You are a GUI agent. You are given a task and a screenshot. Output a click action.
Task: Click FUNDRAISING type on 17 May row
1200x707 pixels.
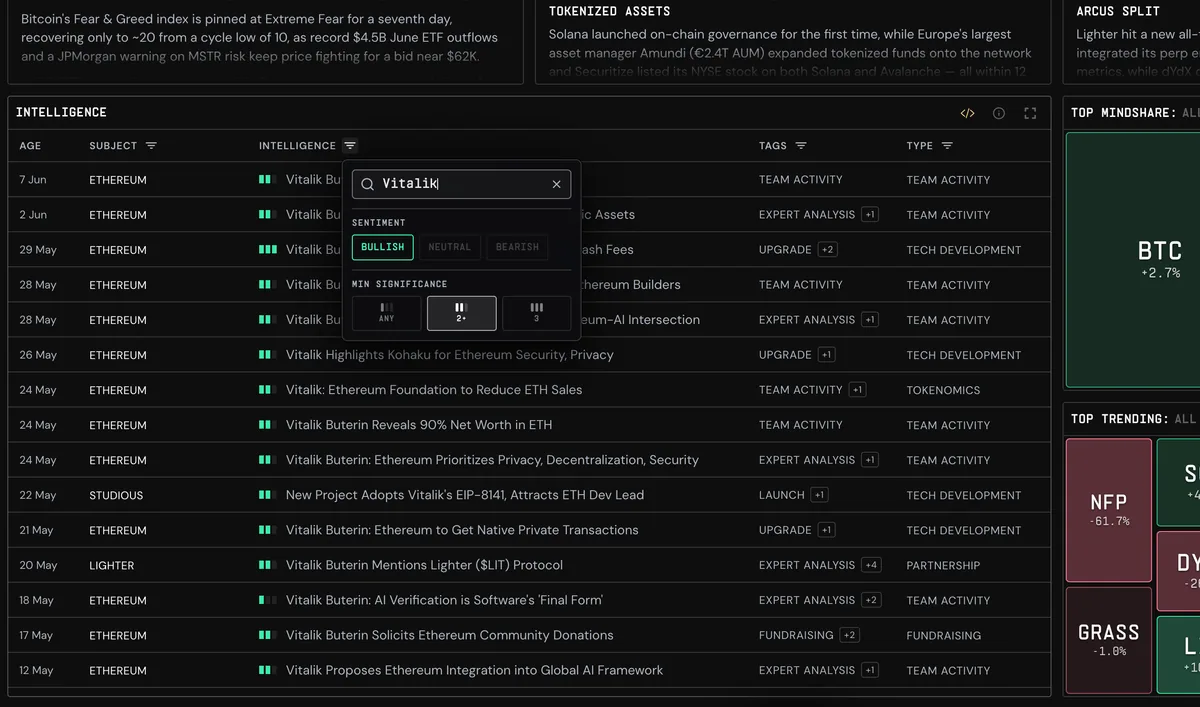(943, 635)
